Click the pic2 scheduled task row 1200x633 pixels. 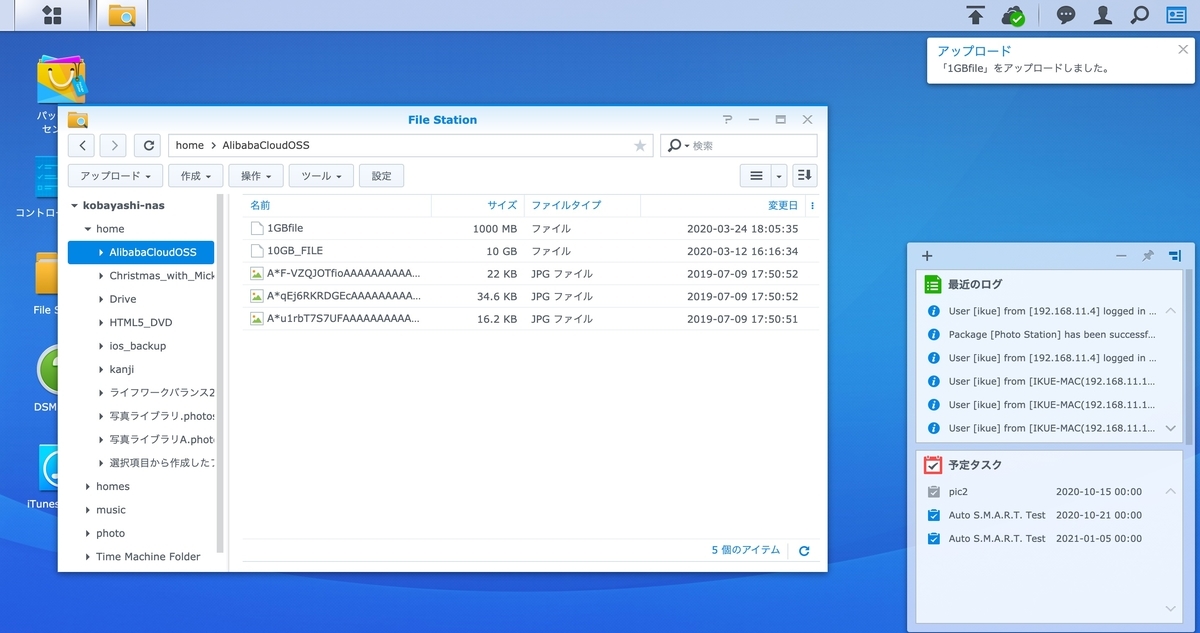[x=1042, y=492]
